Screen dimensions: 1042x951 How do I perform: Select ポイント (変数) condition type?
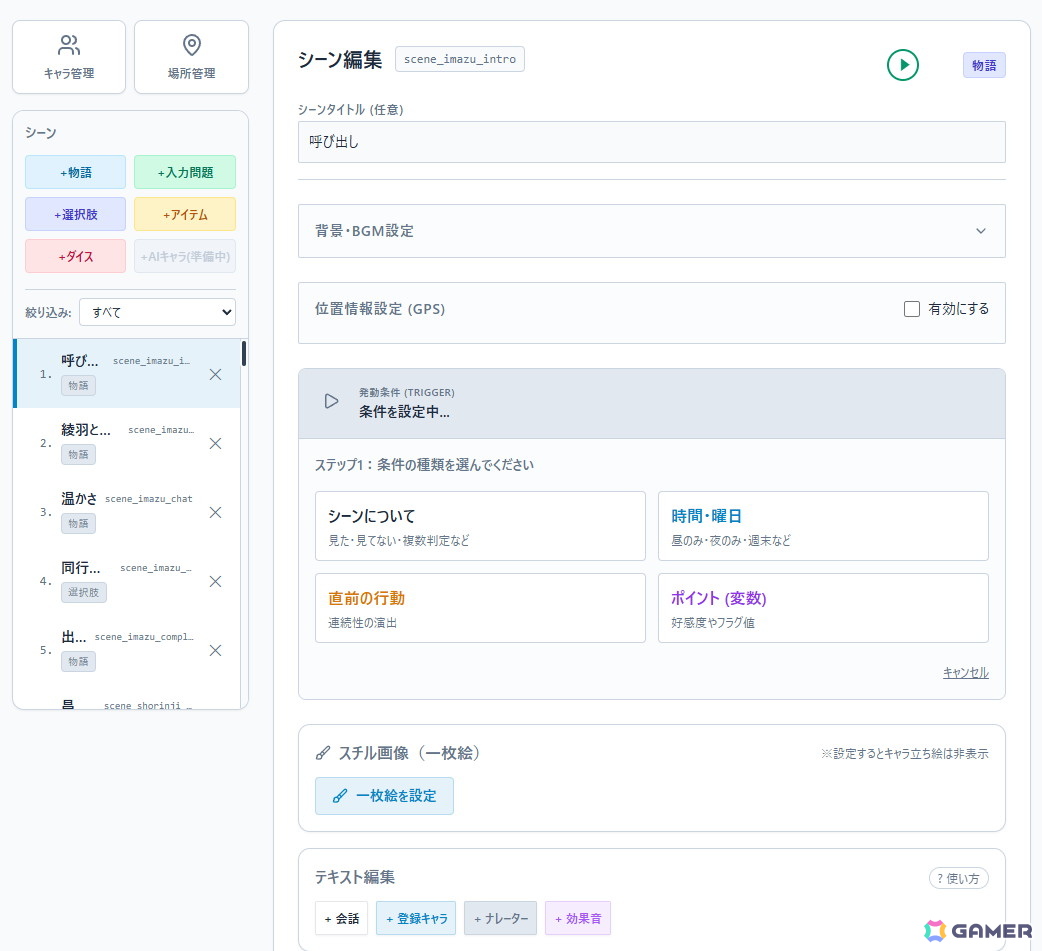point(823,608)
